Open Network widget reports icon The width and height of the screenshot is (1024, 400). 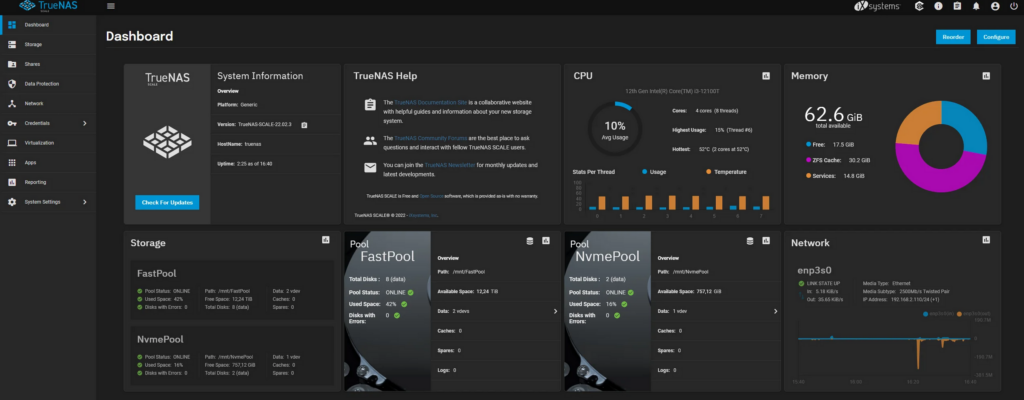pyautogui.click(x=986, y=240)
